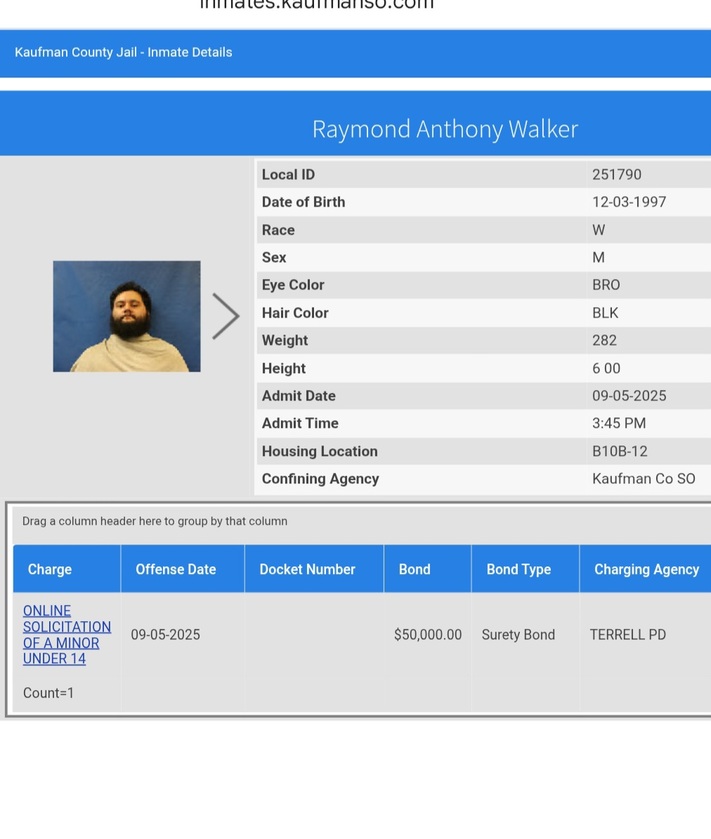Open the inmate mugshot thumbnail

(127, 316)
